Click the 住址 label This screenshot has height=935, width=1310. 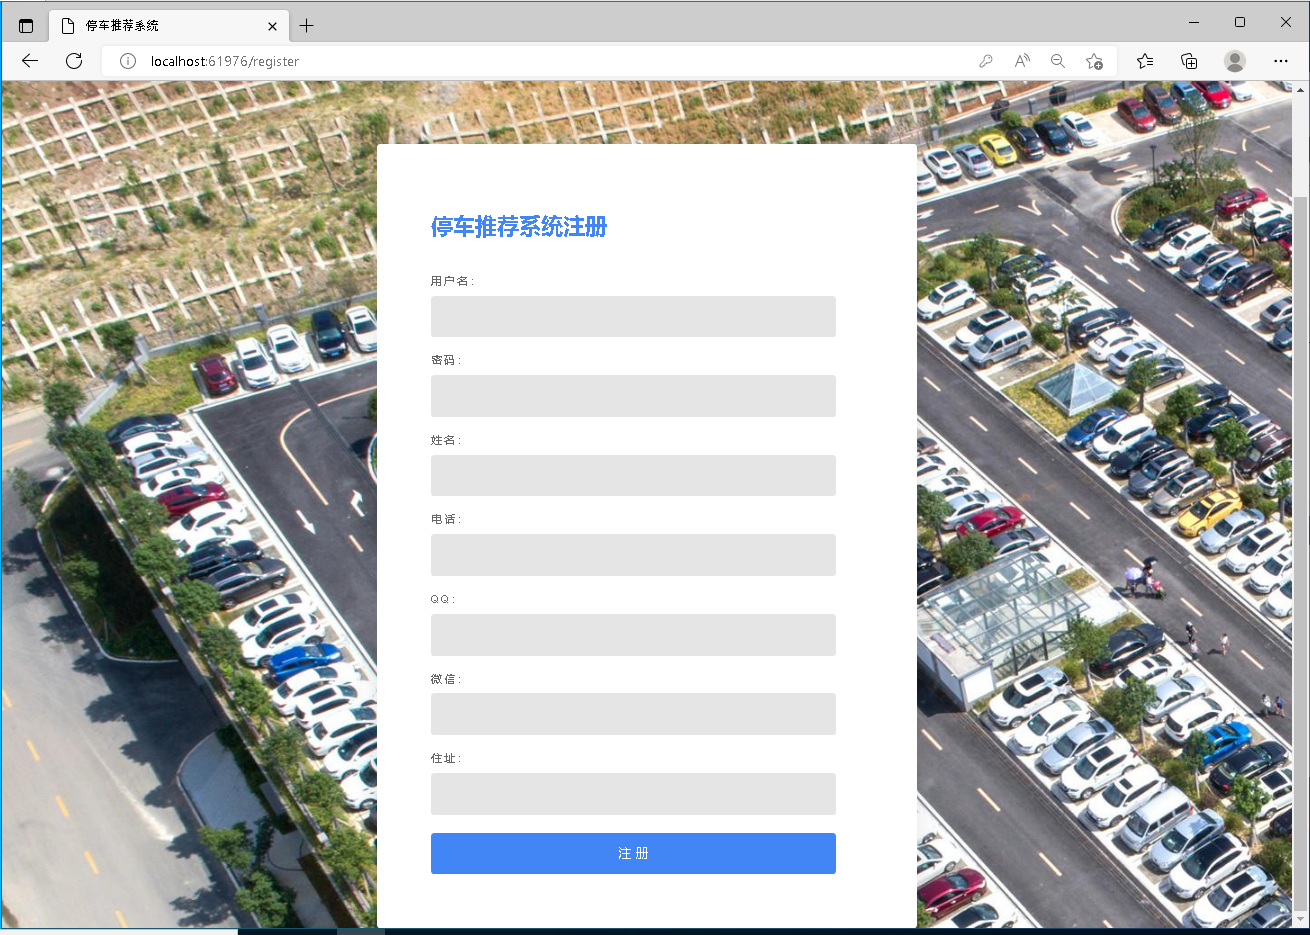tap(446, 758)
